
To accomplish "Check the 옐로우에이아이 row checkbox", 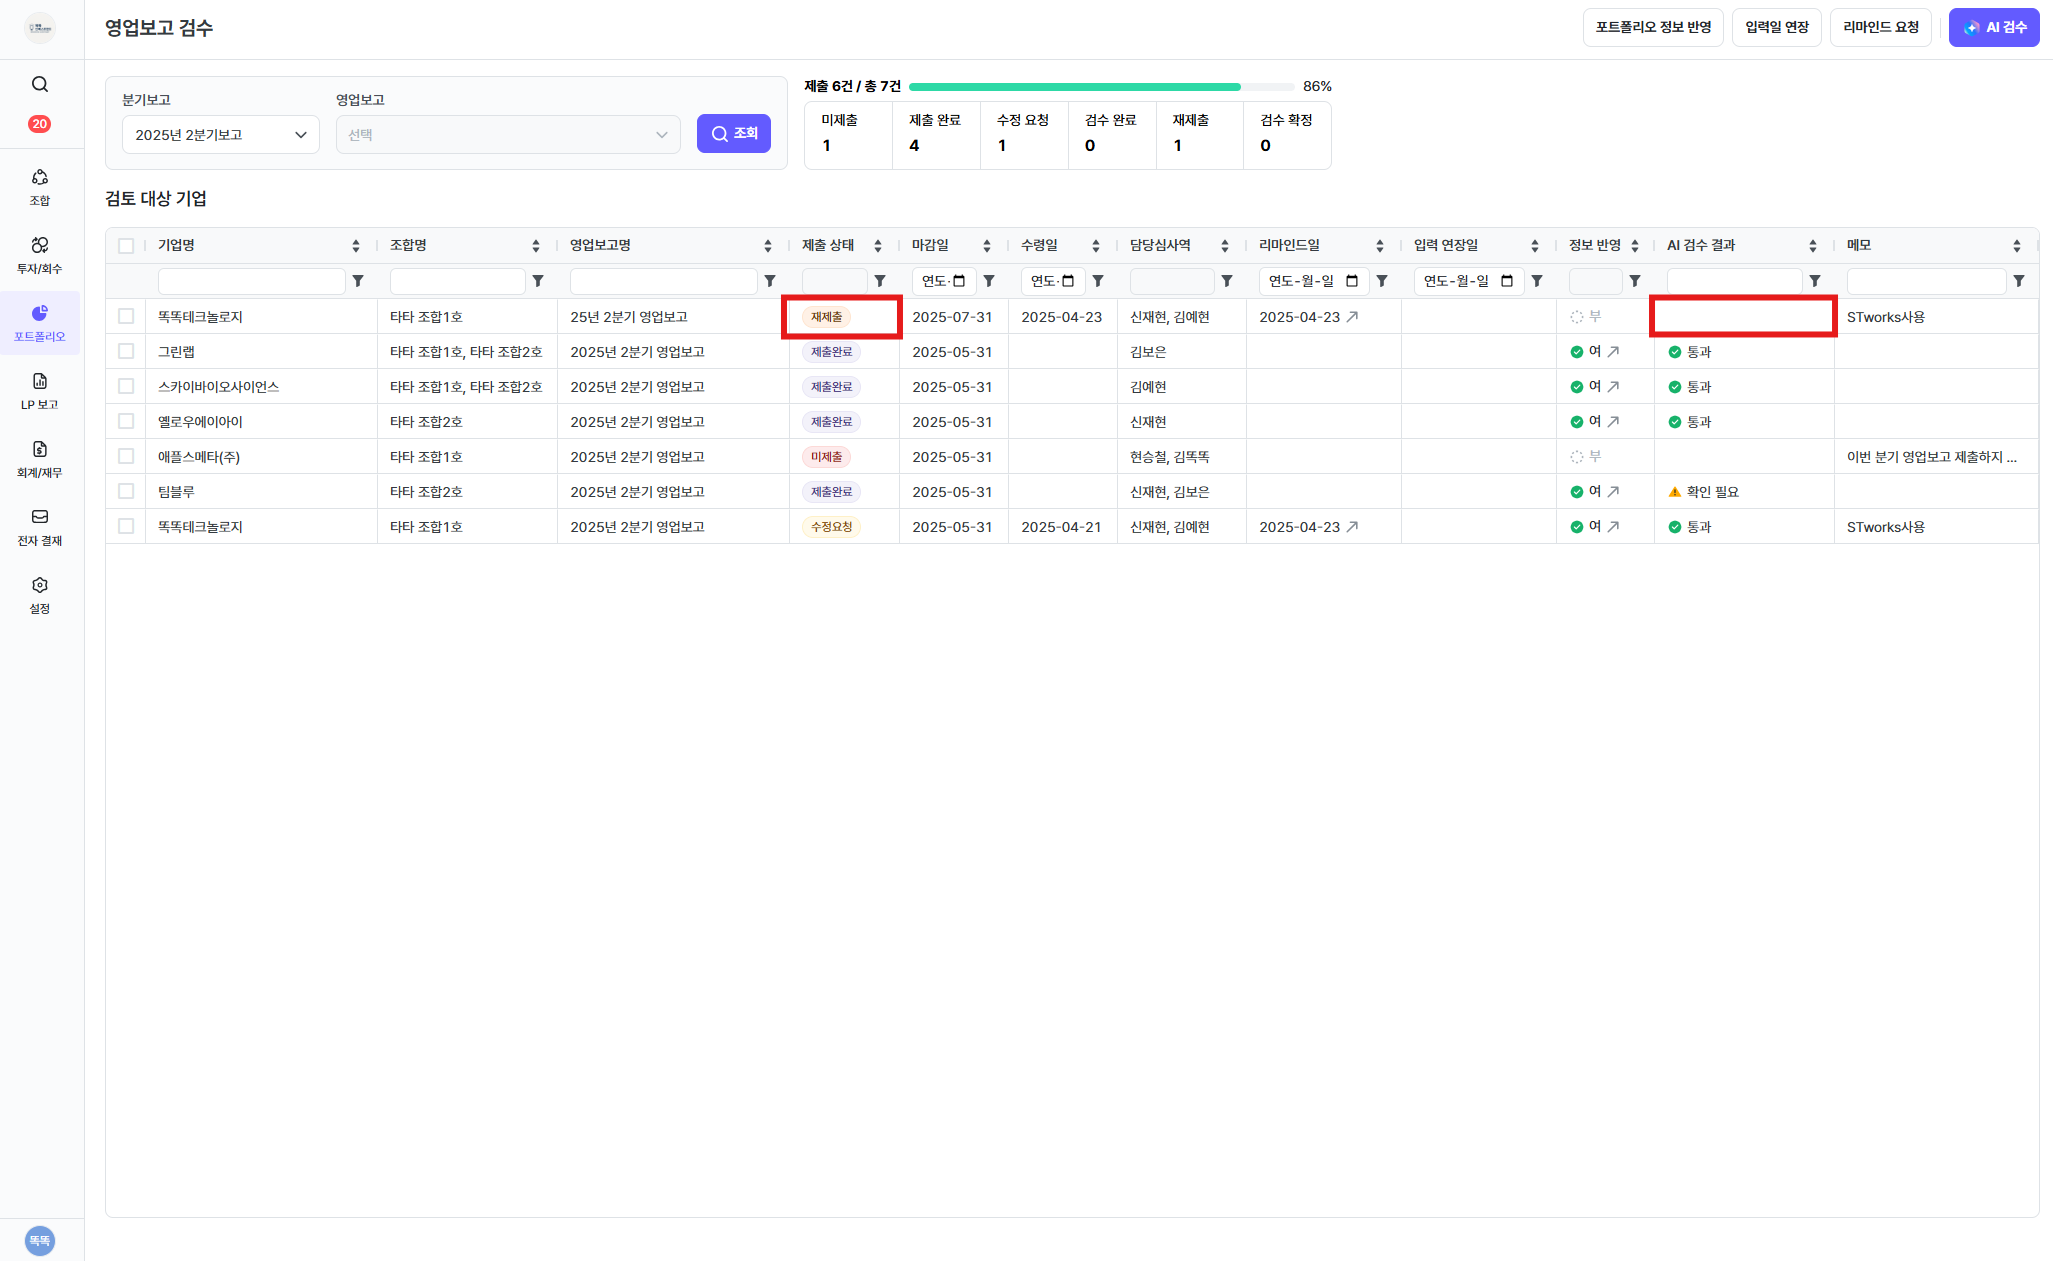I will [x=126, y=421].
